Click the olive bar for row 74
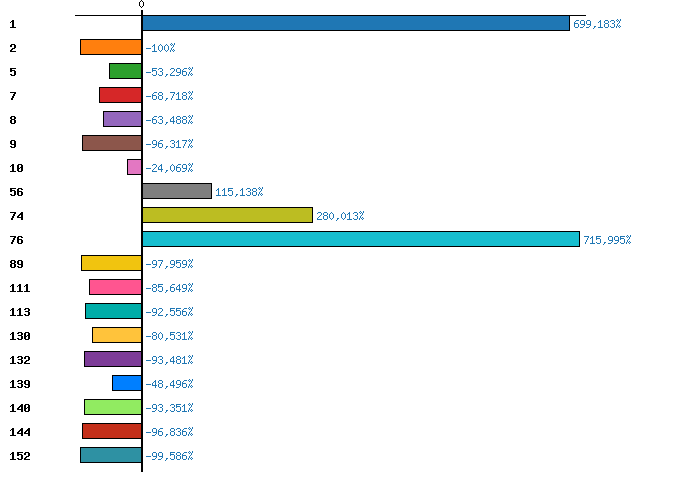The height and width of the screenshot is (501, 700). [227, 215]
